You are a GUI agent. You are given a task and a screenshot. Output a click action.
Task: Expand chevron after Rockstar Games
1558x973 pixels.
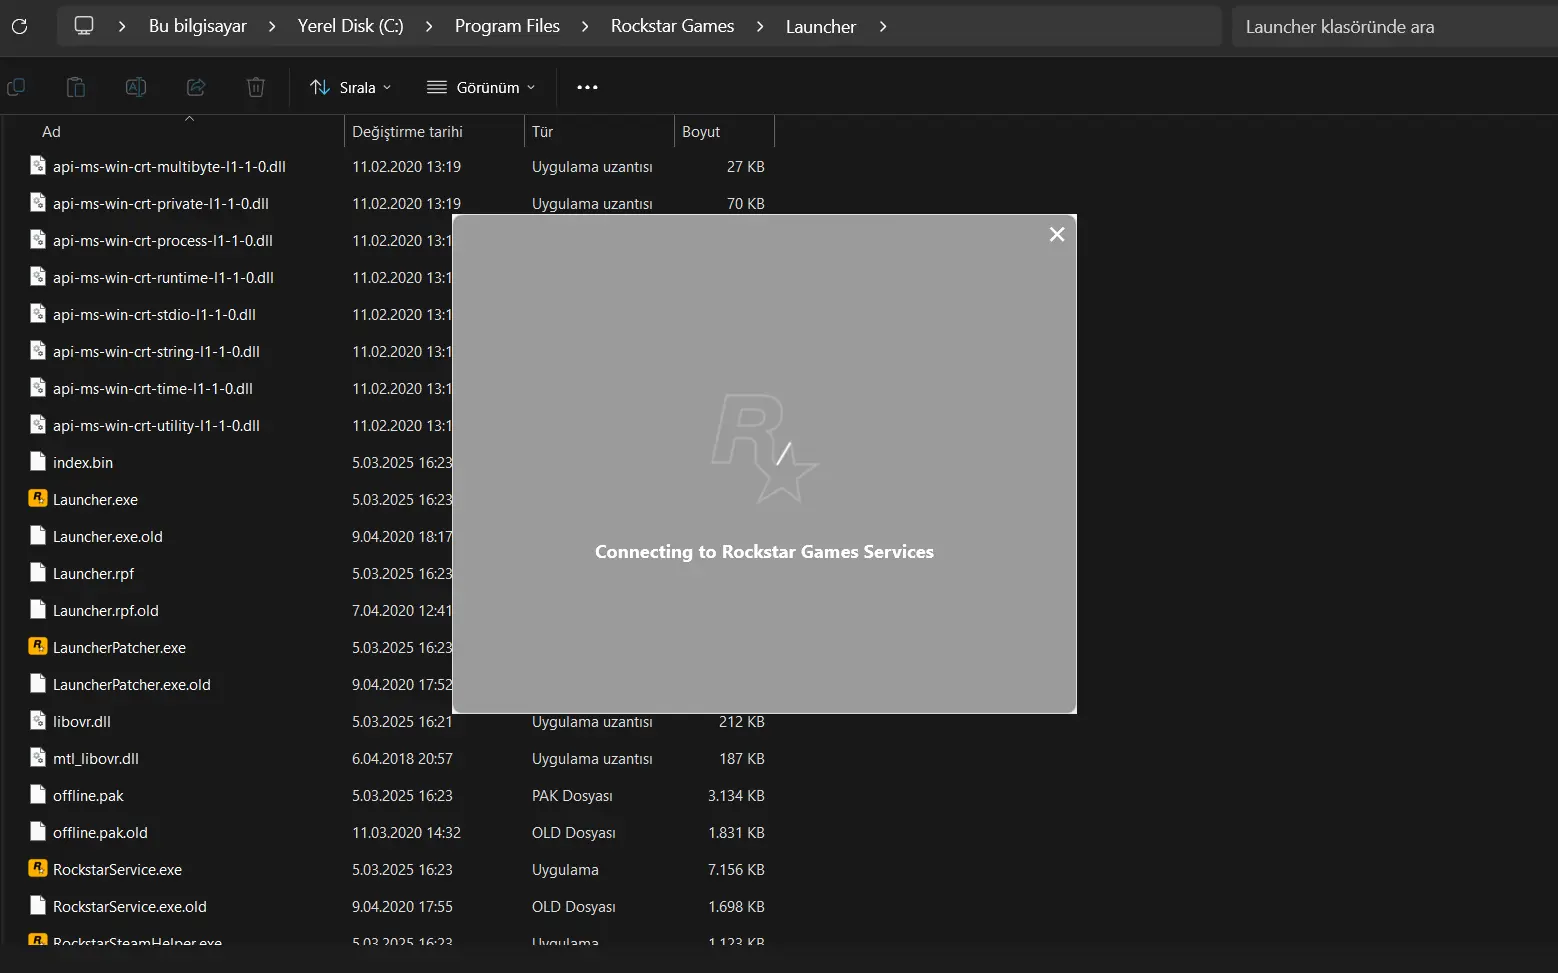pyautogui.click(x=760, y=27)
